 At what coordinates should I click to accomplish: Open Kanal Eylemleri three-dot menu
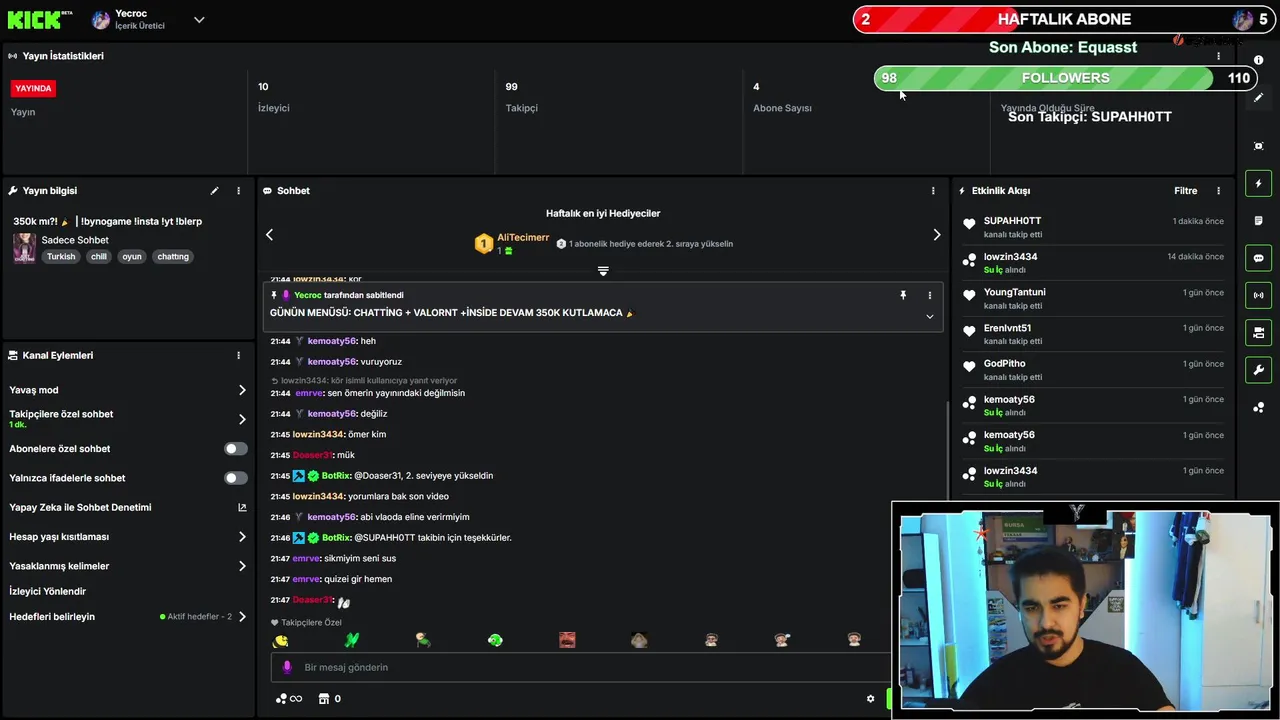[238, 356]
